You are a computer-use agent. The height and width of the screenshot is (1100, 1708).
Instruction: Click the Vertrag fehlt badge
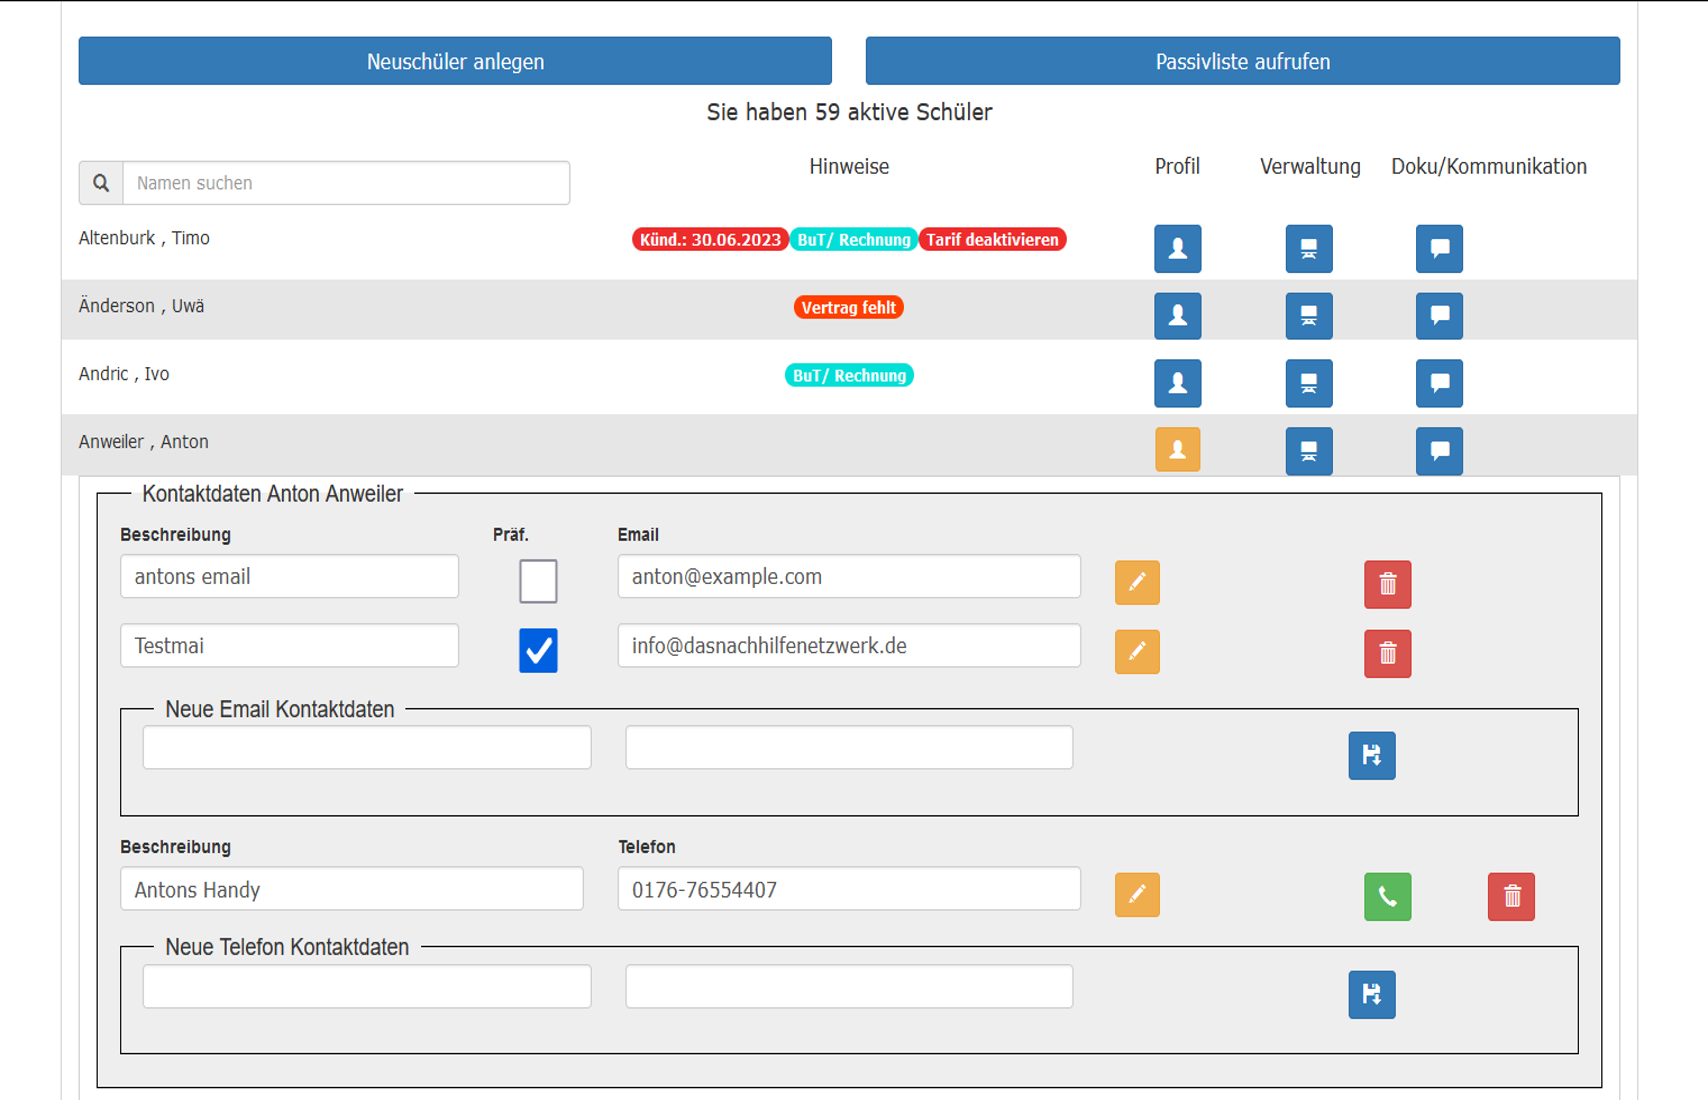point(848,308)
